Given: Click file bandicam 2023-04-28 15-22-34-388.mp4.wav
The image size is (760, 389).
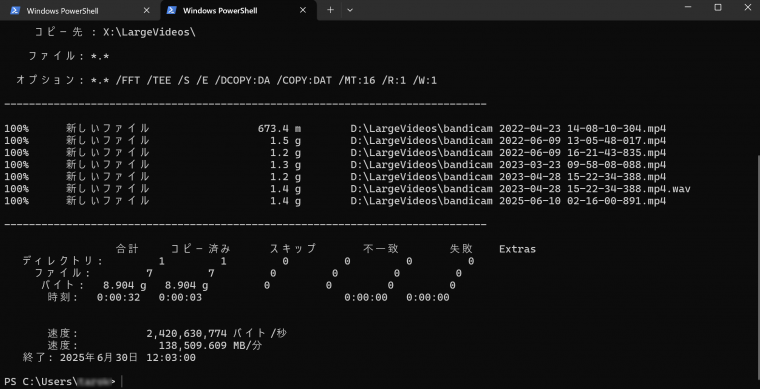Looking at the screenshot, I should pos(521,189).
